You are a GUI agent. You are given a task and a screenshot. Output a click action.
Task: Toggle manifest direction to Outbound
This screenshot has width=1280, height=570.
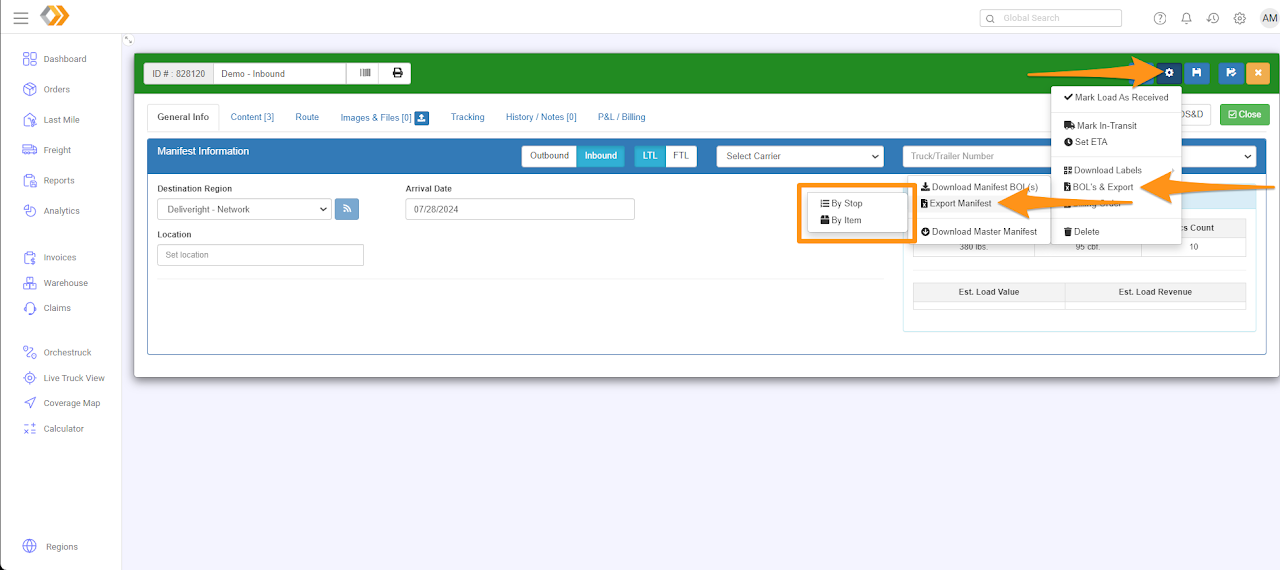[x=549, y=156]
